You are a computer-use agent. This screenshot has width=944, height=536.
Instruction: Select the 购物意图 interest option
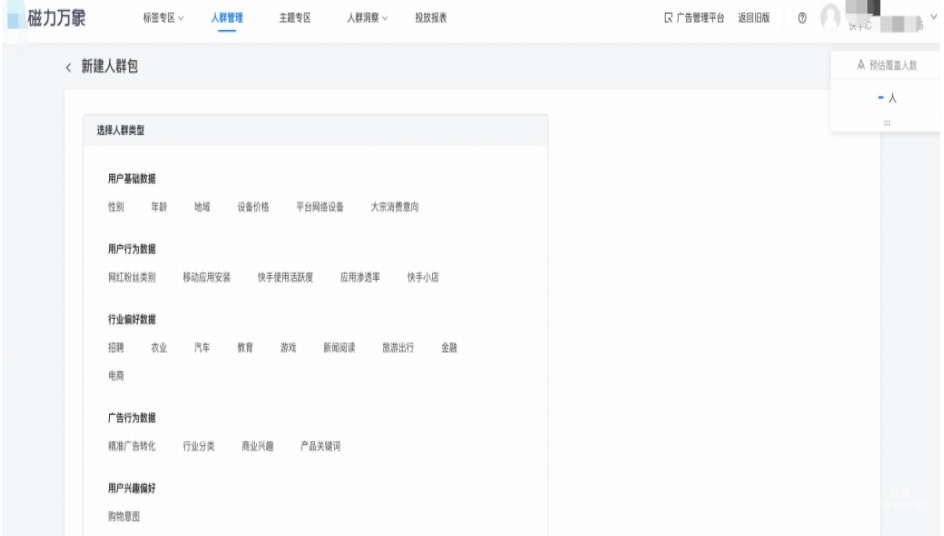tap(124, 516)
